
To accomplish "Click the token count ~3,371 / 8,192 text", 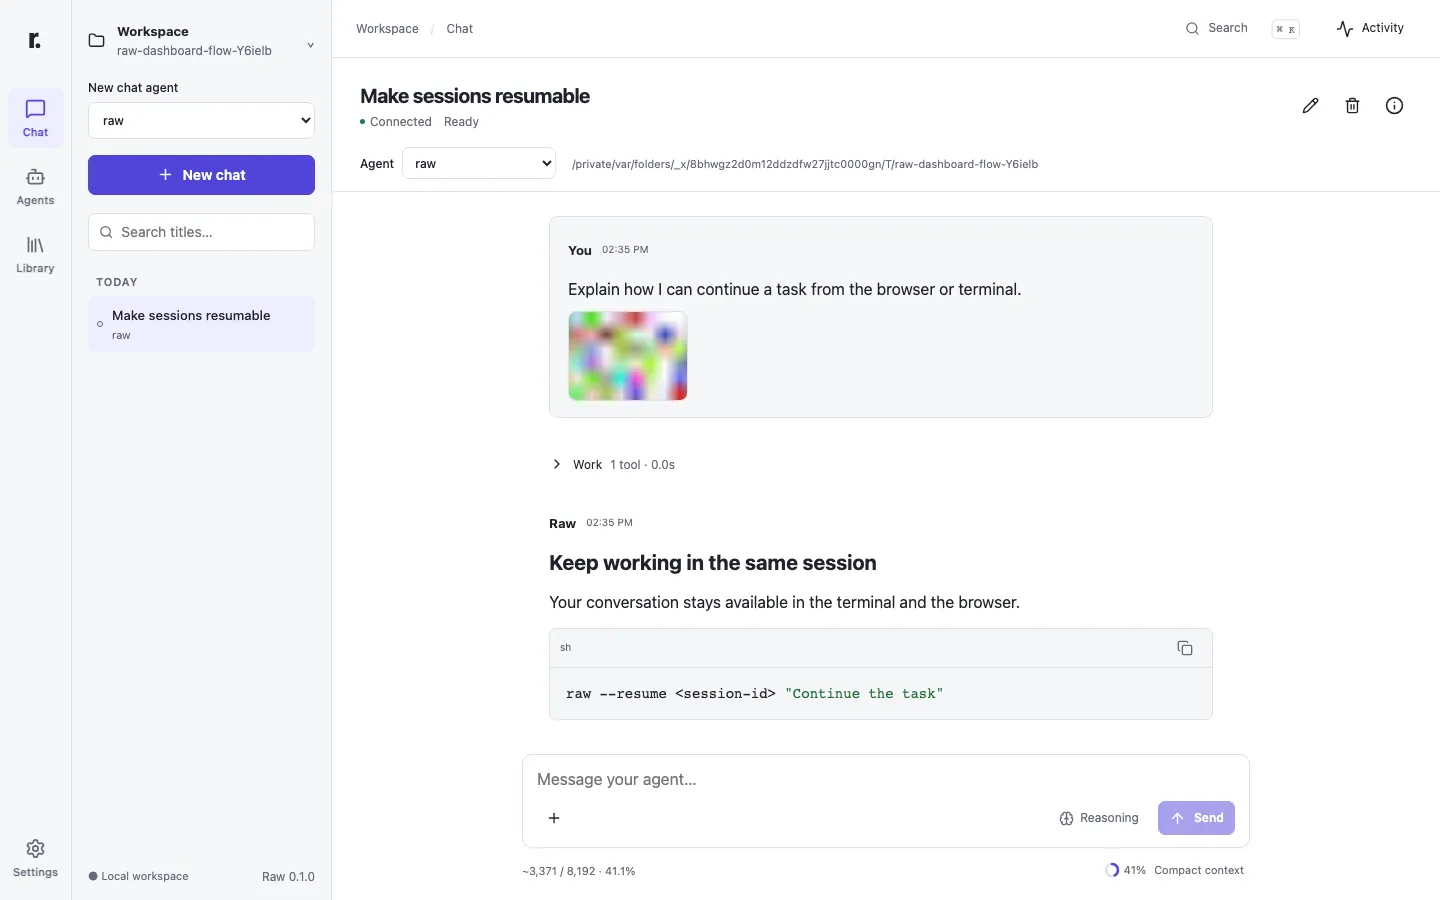I will [578, 871].
